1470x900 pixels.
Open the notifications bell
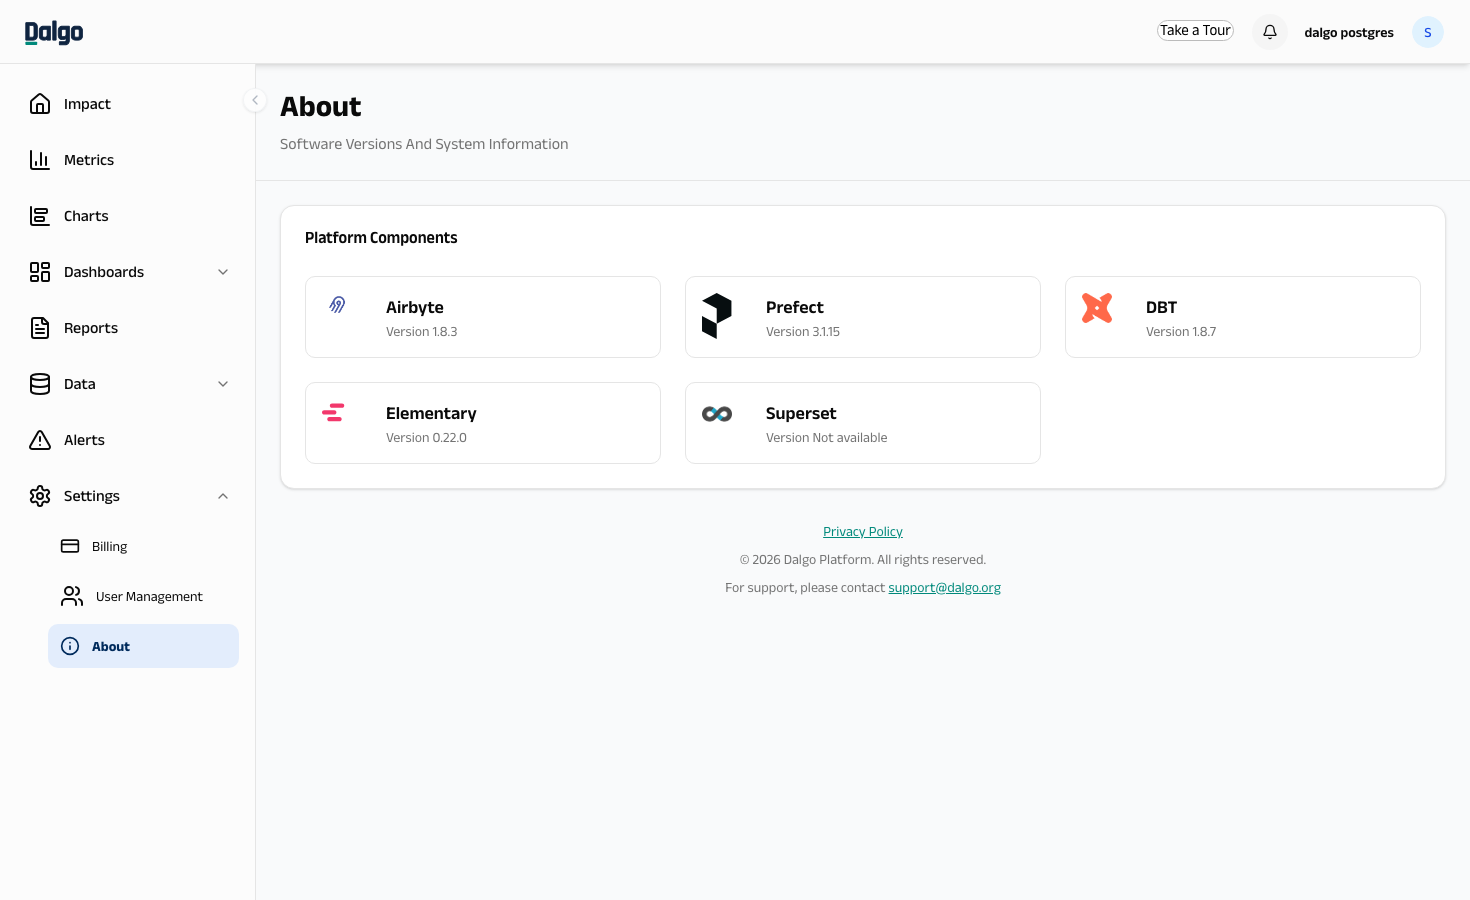[1269, 32]
